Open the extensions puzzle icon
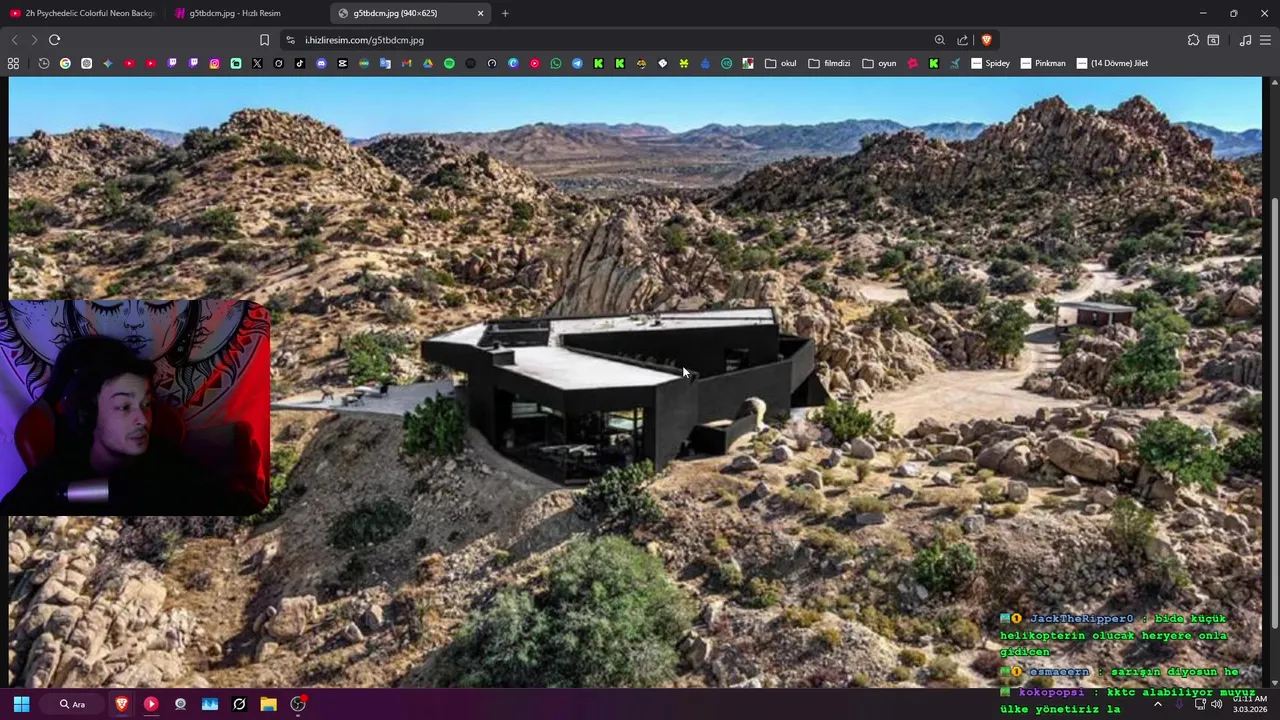The height and width of the screenshot is (720, 1280). click(1193, 40)
